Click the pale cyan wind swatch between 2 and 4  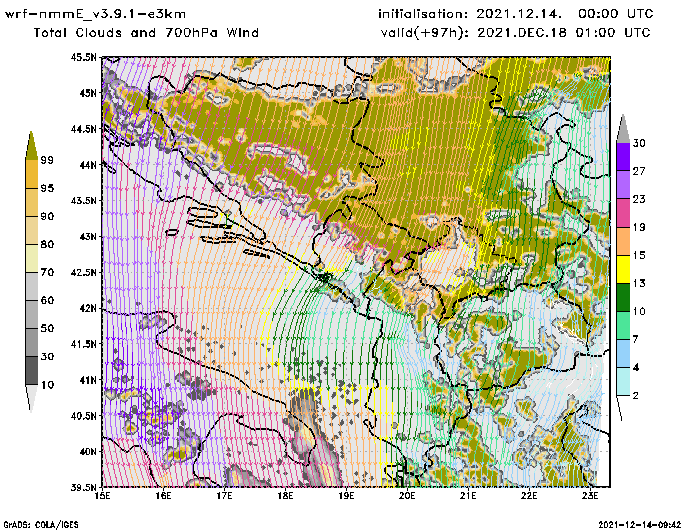(x=623, y=382)
